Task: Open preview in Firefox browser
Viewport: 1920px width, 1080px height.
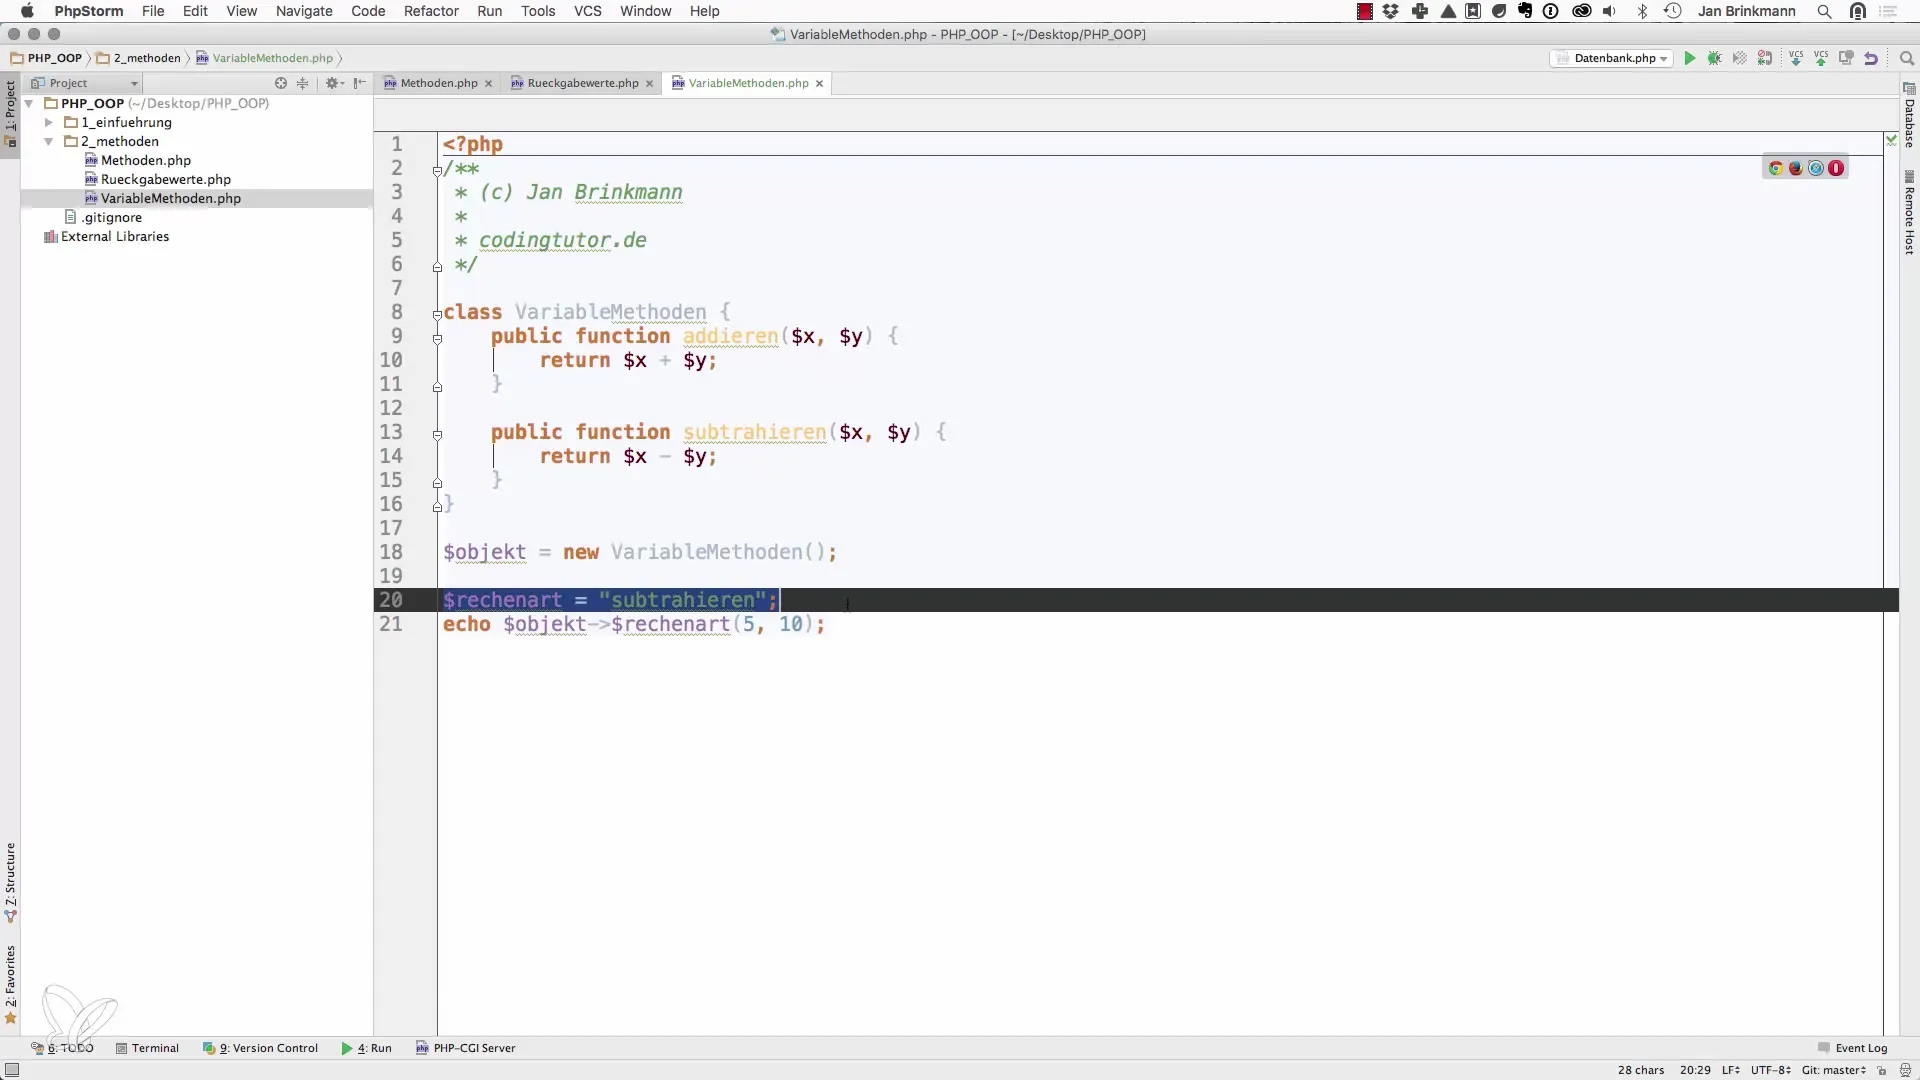Action: [1796, 168]
